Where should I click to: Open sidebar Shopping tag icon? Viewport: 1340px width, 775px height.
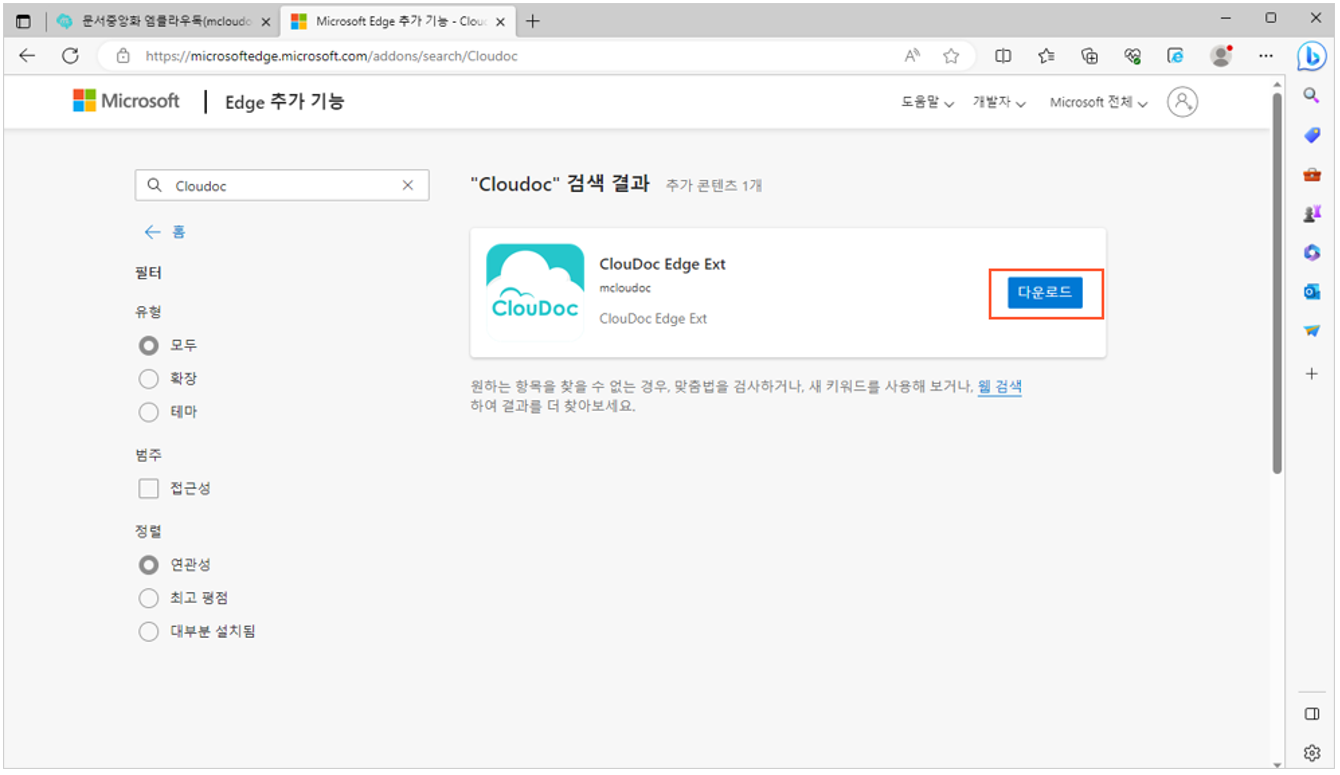point(1312,135)
